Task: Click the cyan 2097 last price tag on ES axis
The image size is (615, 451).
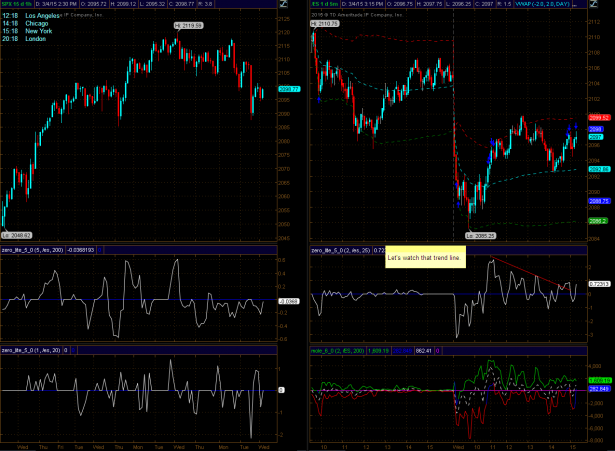Action: [x=596, y=137]
